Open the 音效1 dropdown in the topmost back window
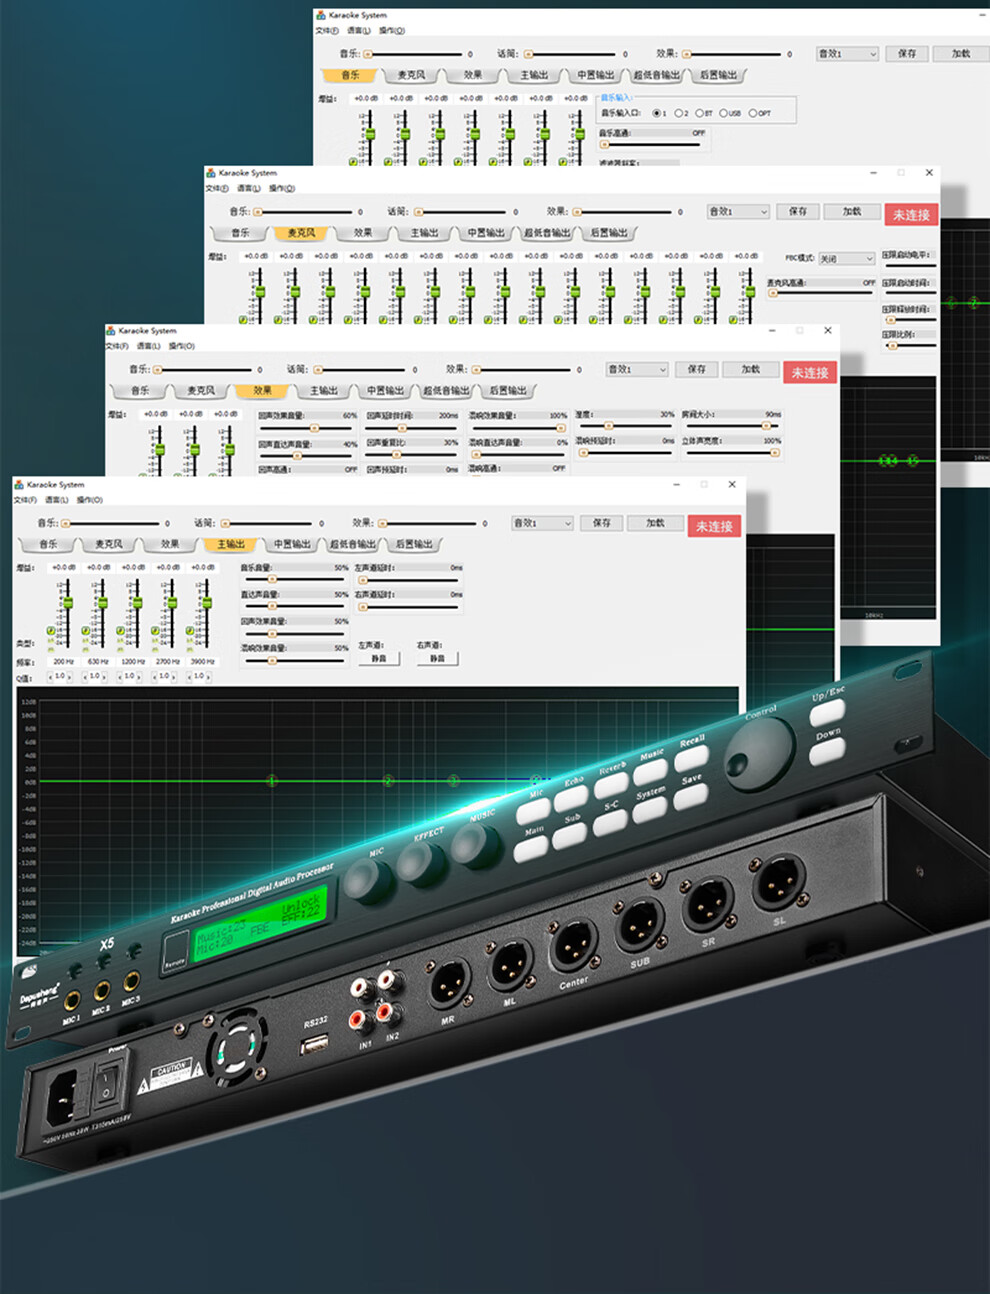Viewport: 990px width, 1294px height. coord(847,54)
